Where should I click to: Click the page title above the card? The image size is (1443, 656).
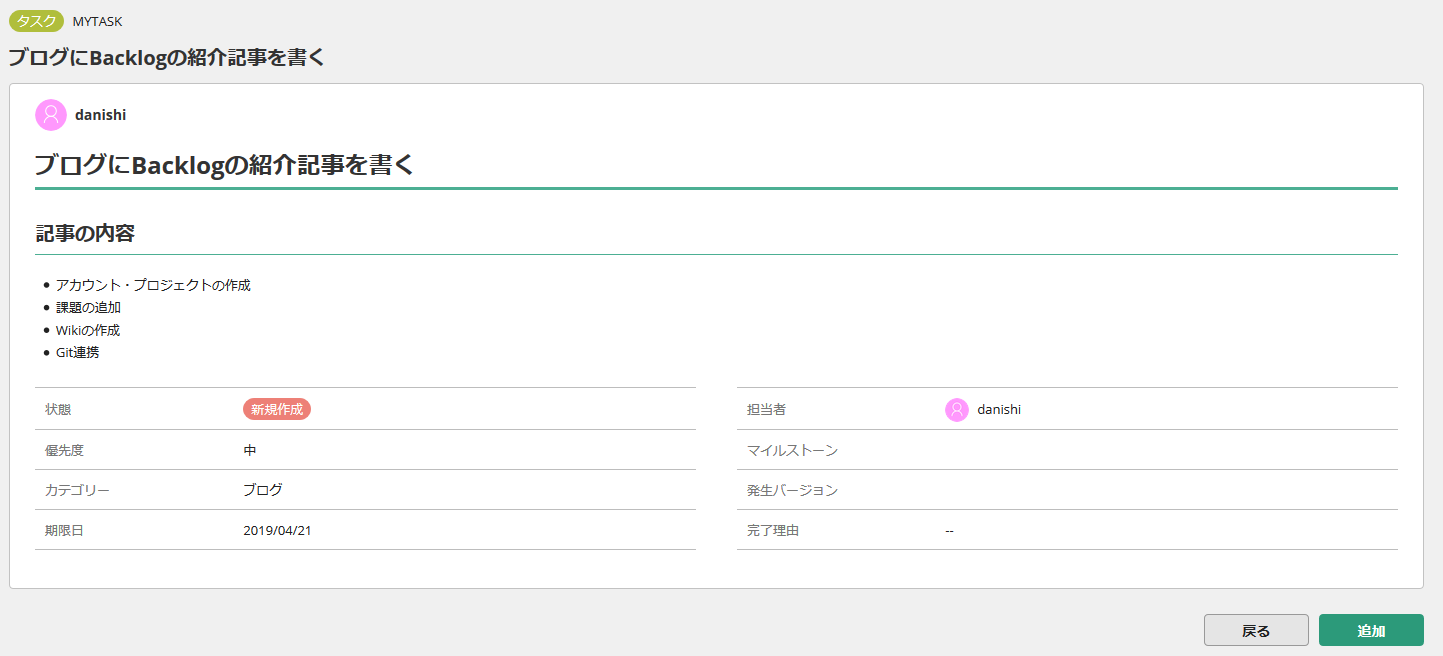[x=167, y=58]
